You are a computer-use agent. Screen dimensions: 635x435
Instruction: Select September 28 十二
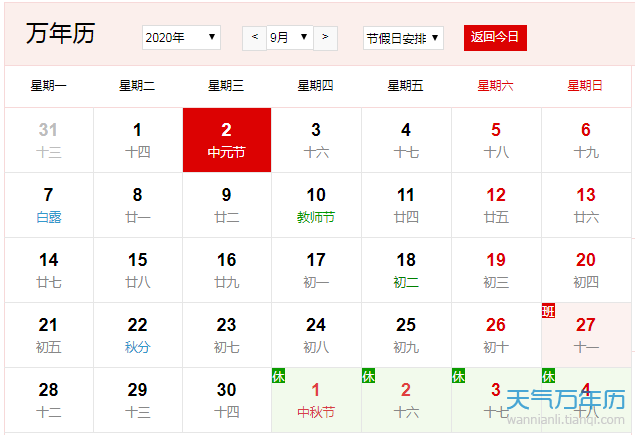[49, 400]
